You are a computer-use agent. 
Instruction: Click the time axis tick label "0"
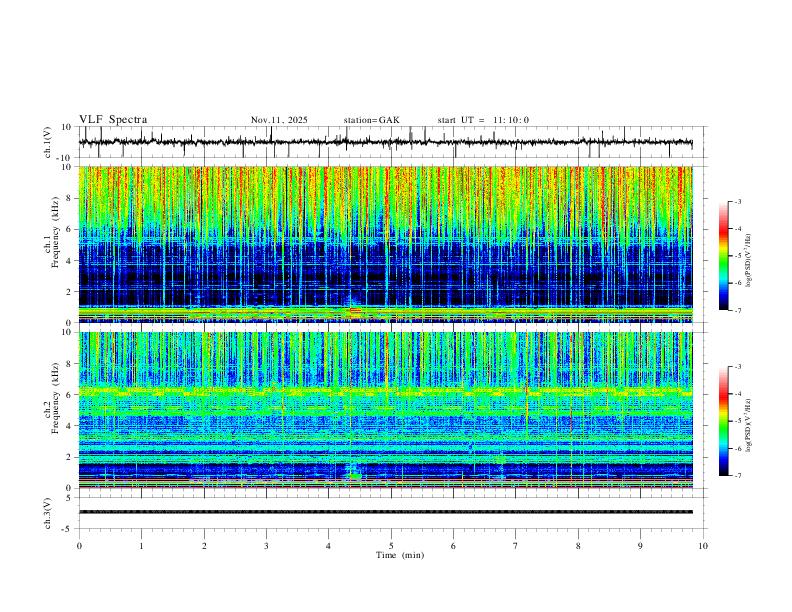click(79, 546)
